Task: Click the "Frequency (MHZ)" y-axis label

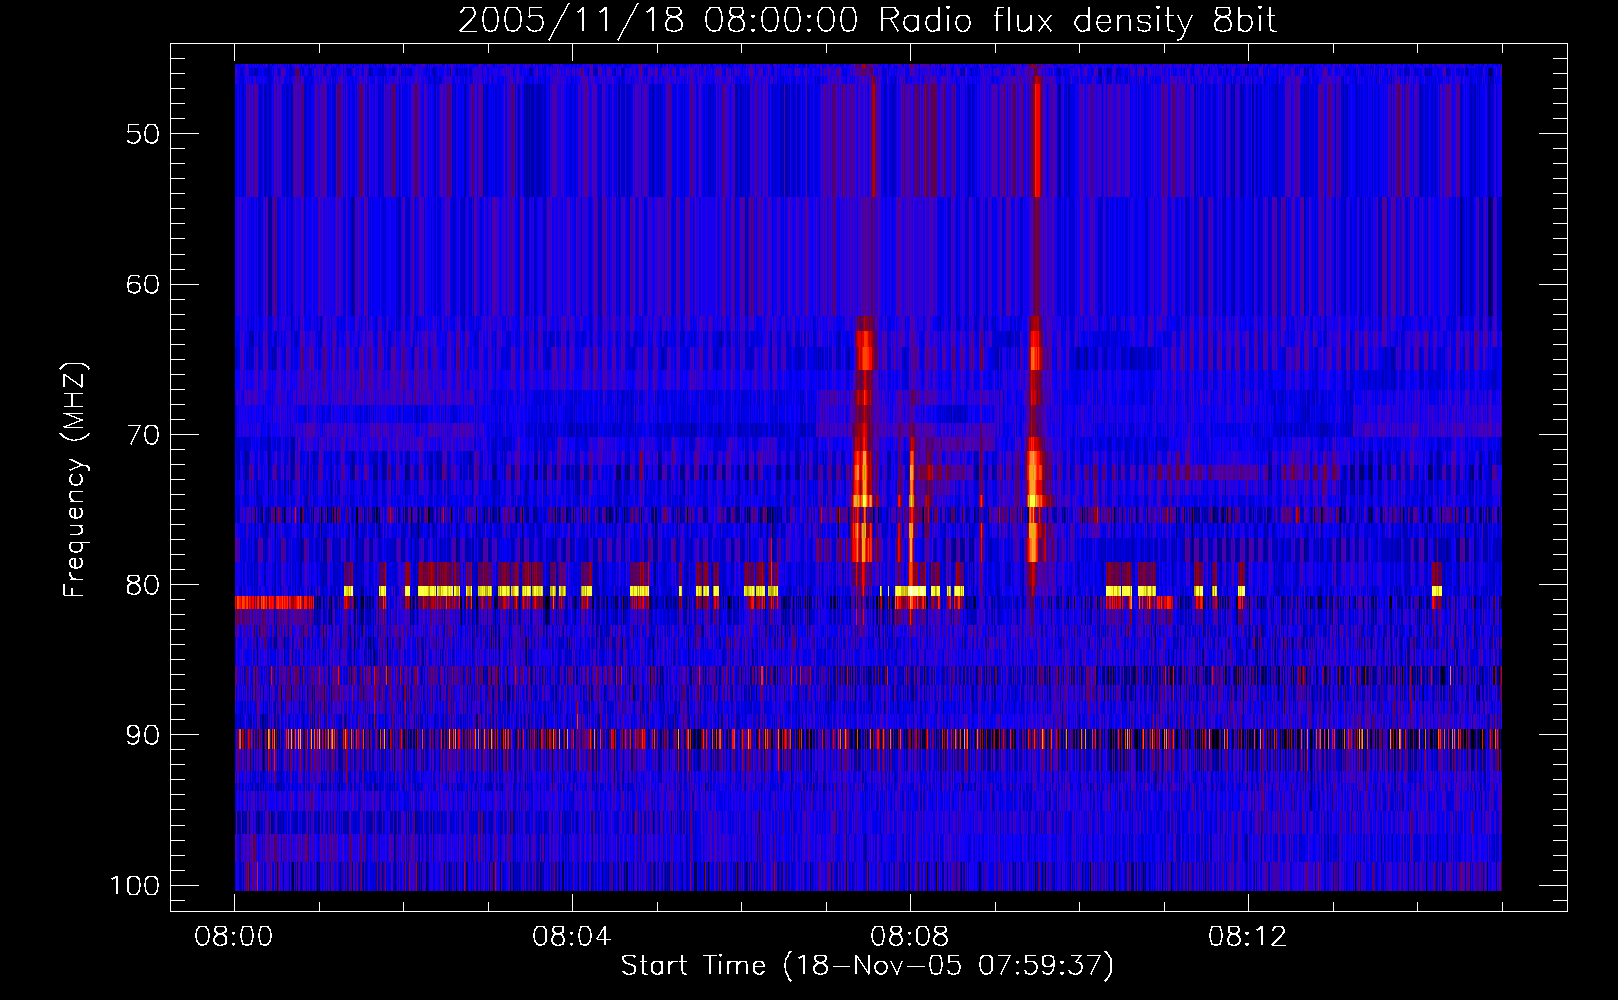Action: (76, 479)
